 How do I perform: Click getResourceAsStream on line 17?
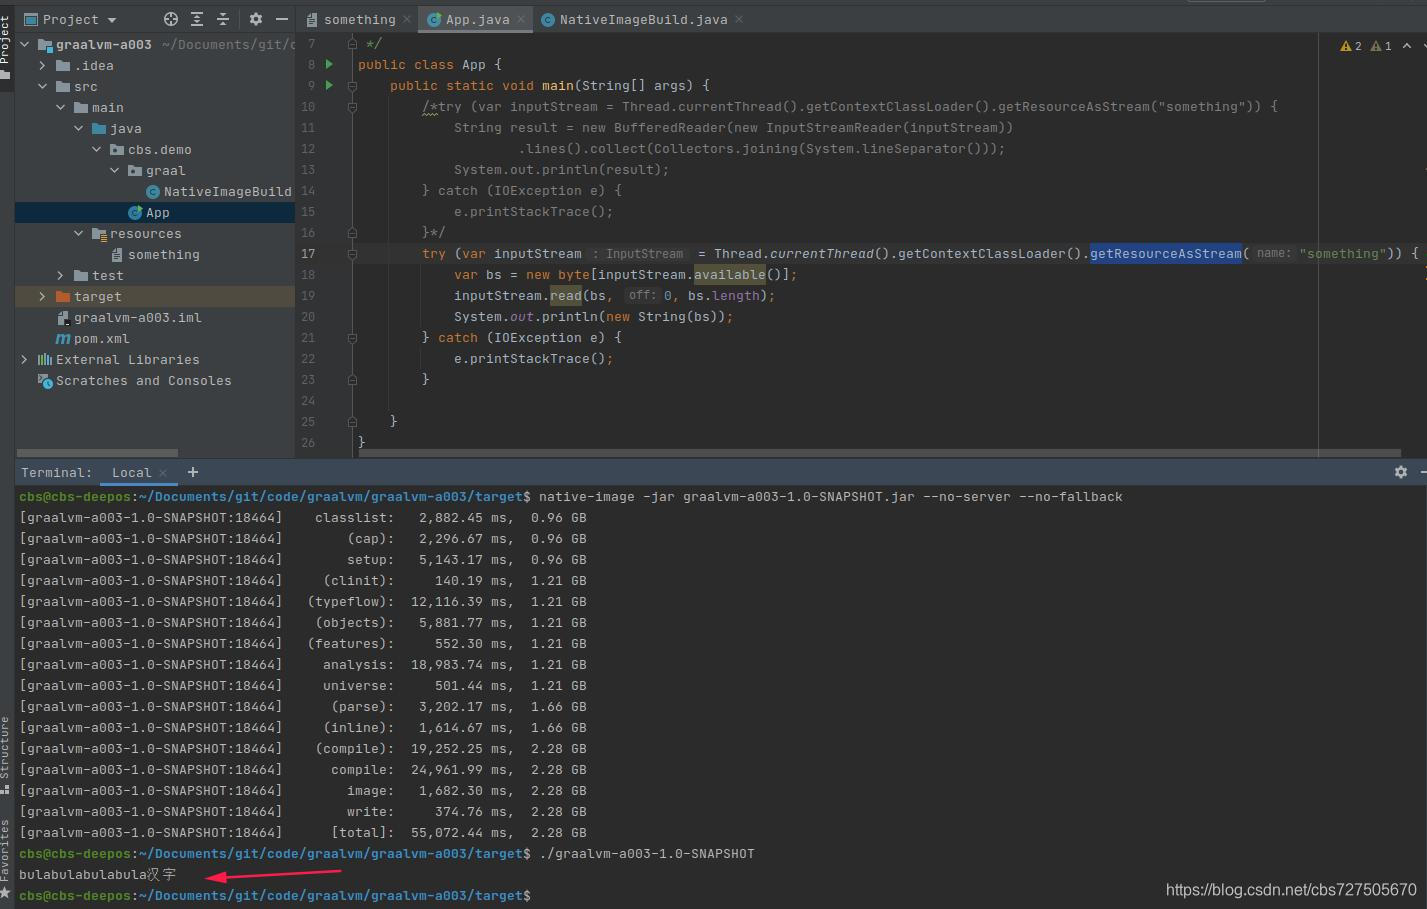point(1165,254)
